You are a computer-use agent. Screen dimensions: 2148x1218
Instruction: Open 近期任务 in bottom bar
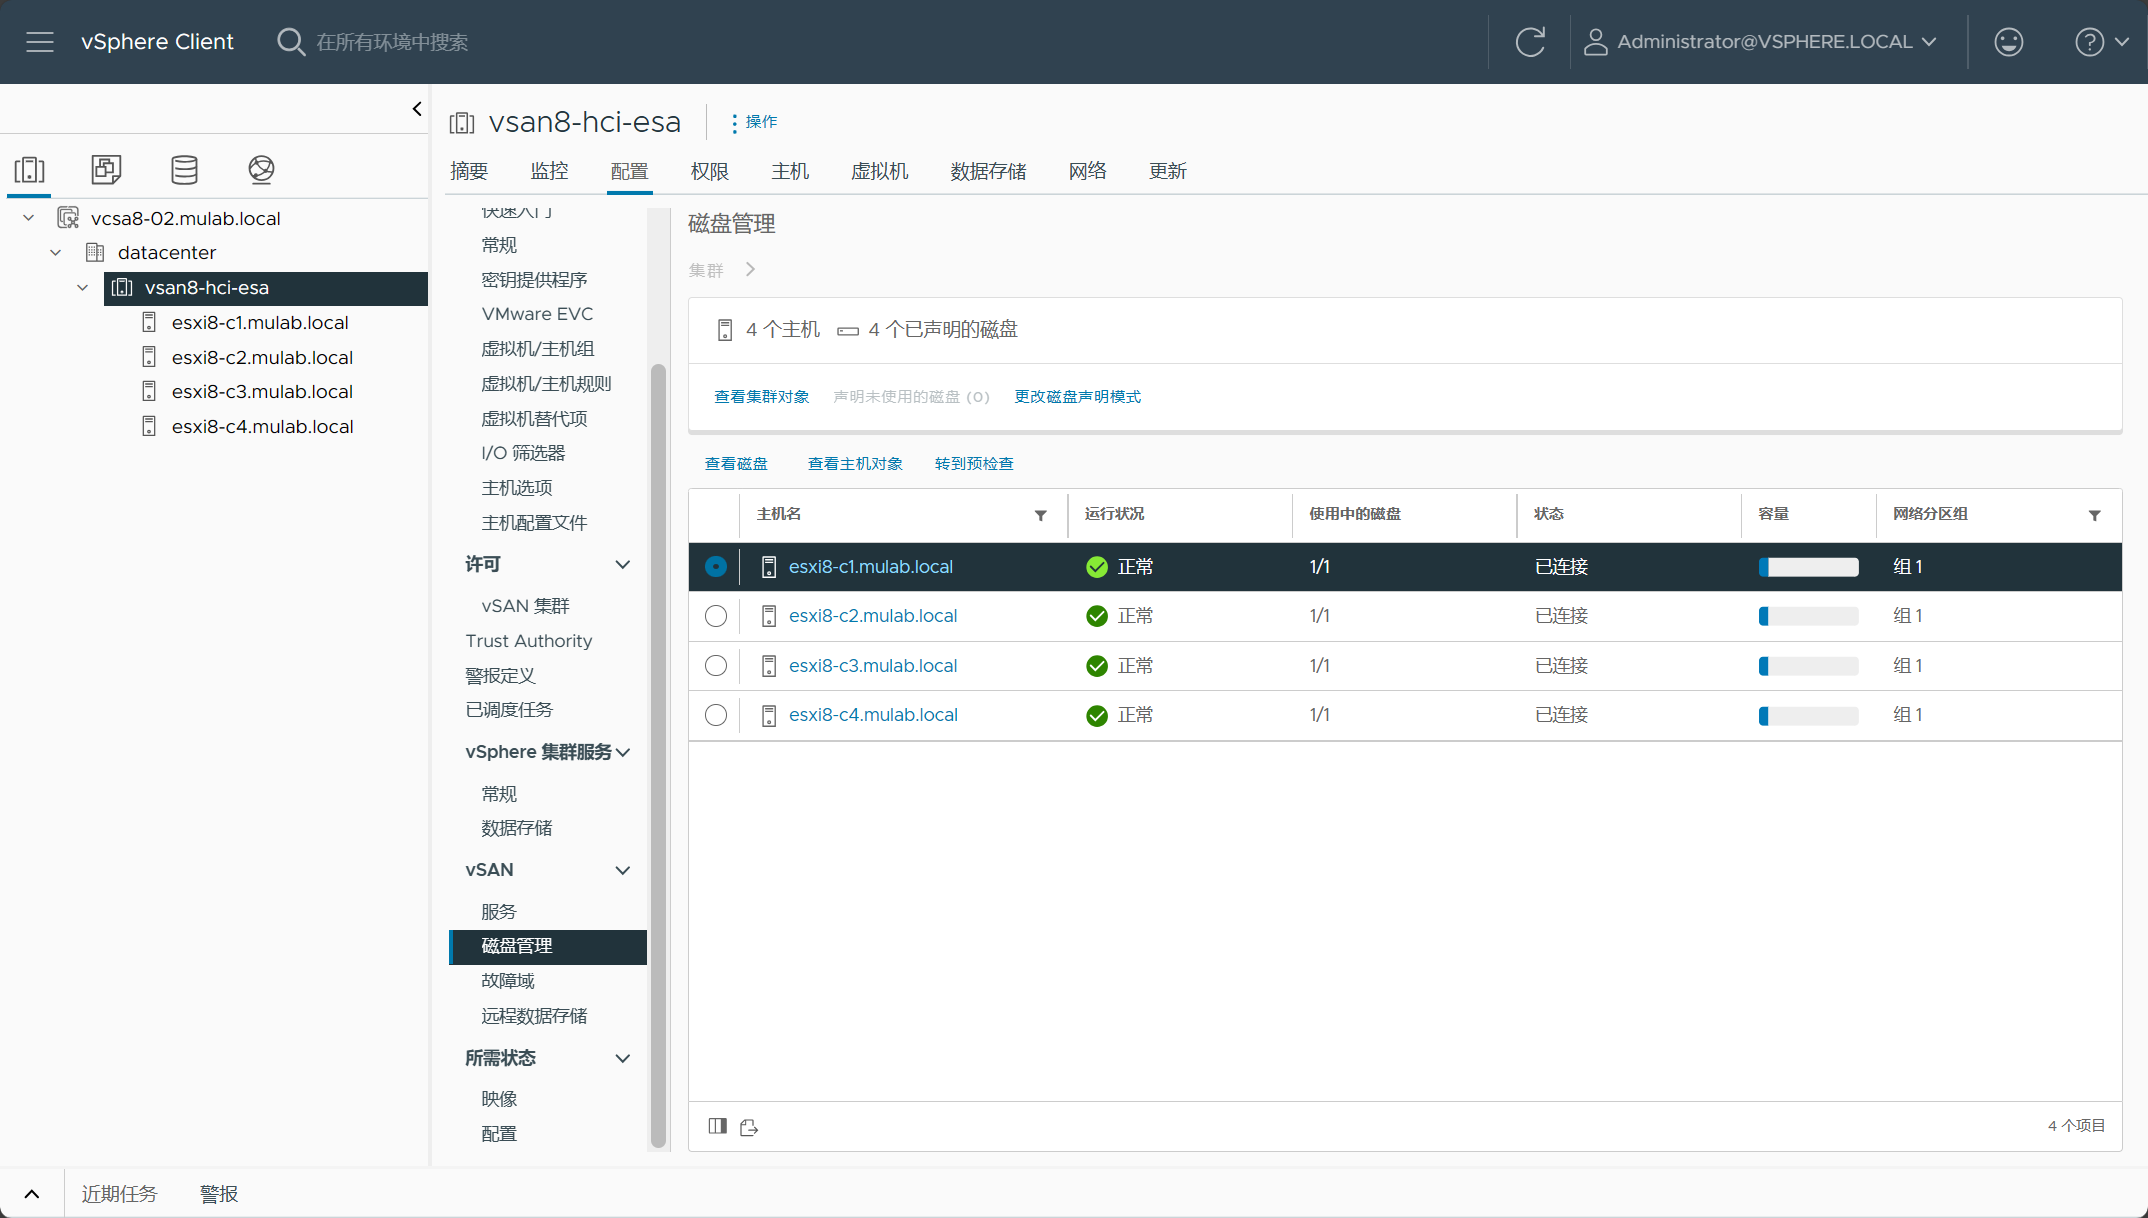tap(119, 1194)
